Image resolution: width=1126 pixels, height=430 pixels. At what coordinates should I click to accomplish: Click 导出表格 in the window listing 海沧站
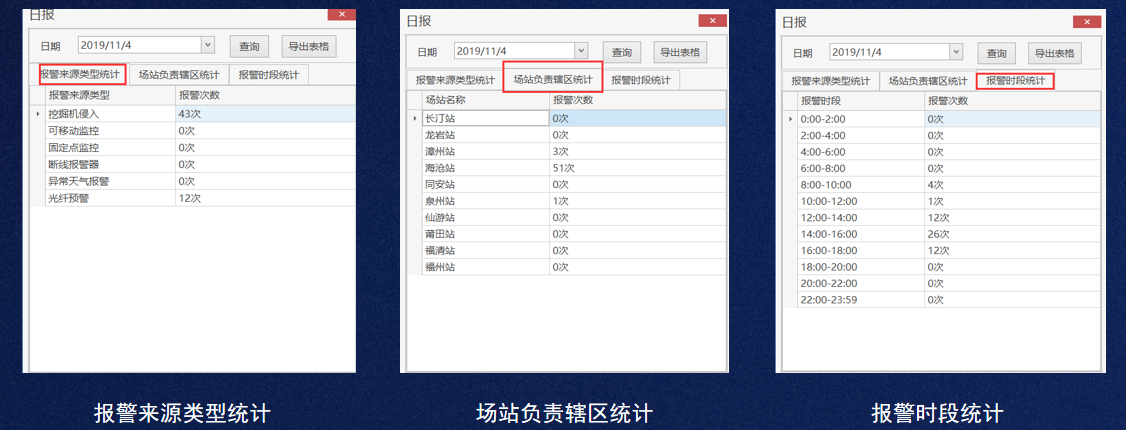pos(680,53)
